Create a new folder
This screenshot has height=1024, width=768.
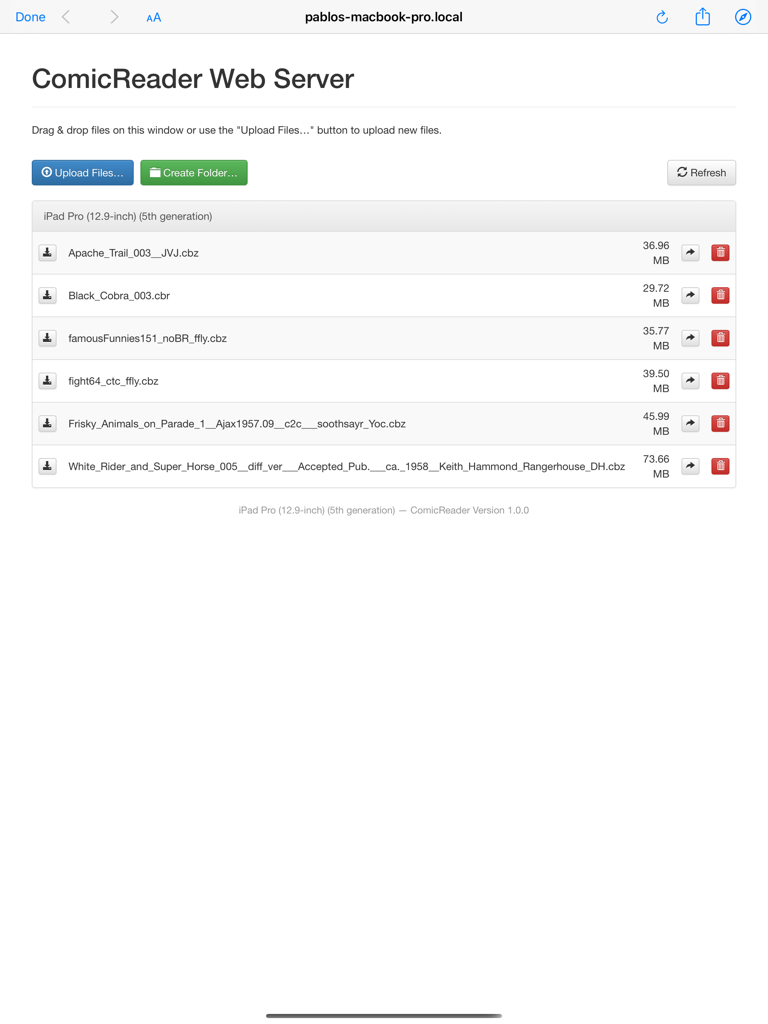tap(194, 172)
